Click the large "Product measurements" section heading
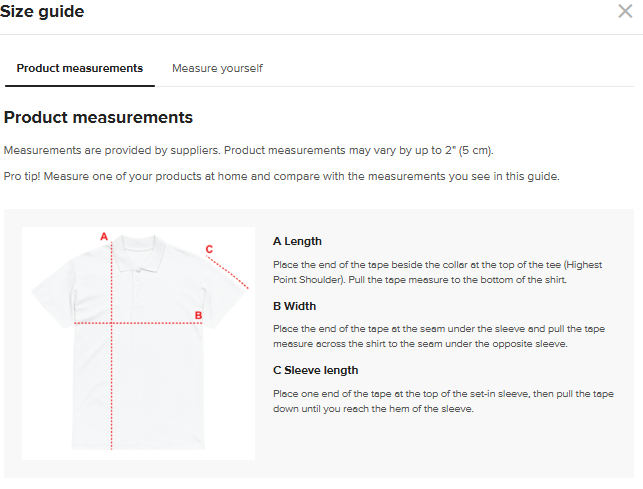This screenshot has height=489, width=643. pyautogui.click(x=98, y=117)
